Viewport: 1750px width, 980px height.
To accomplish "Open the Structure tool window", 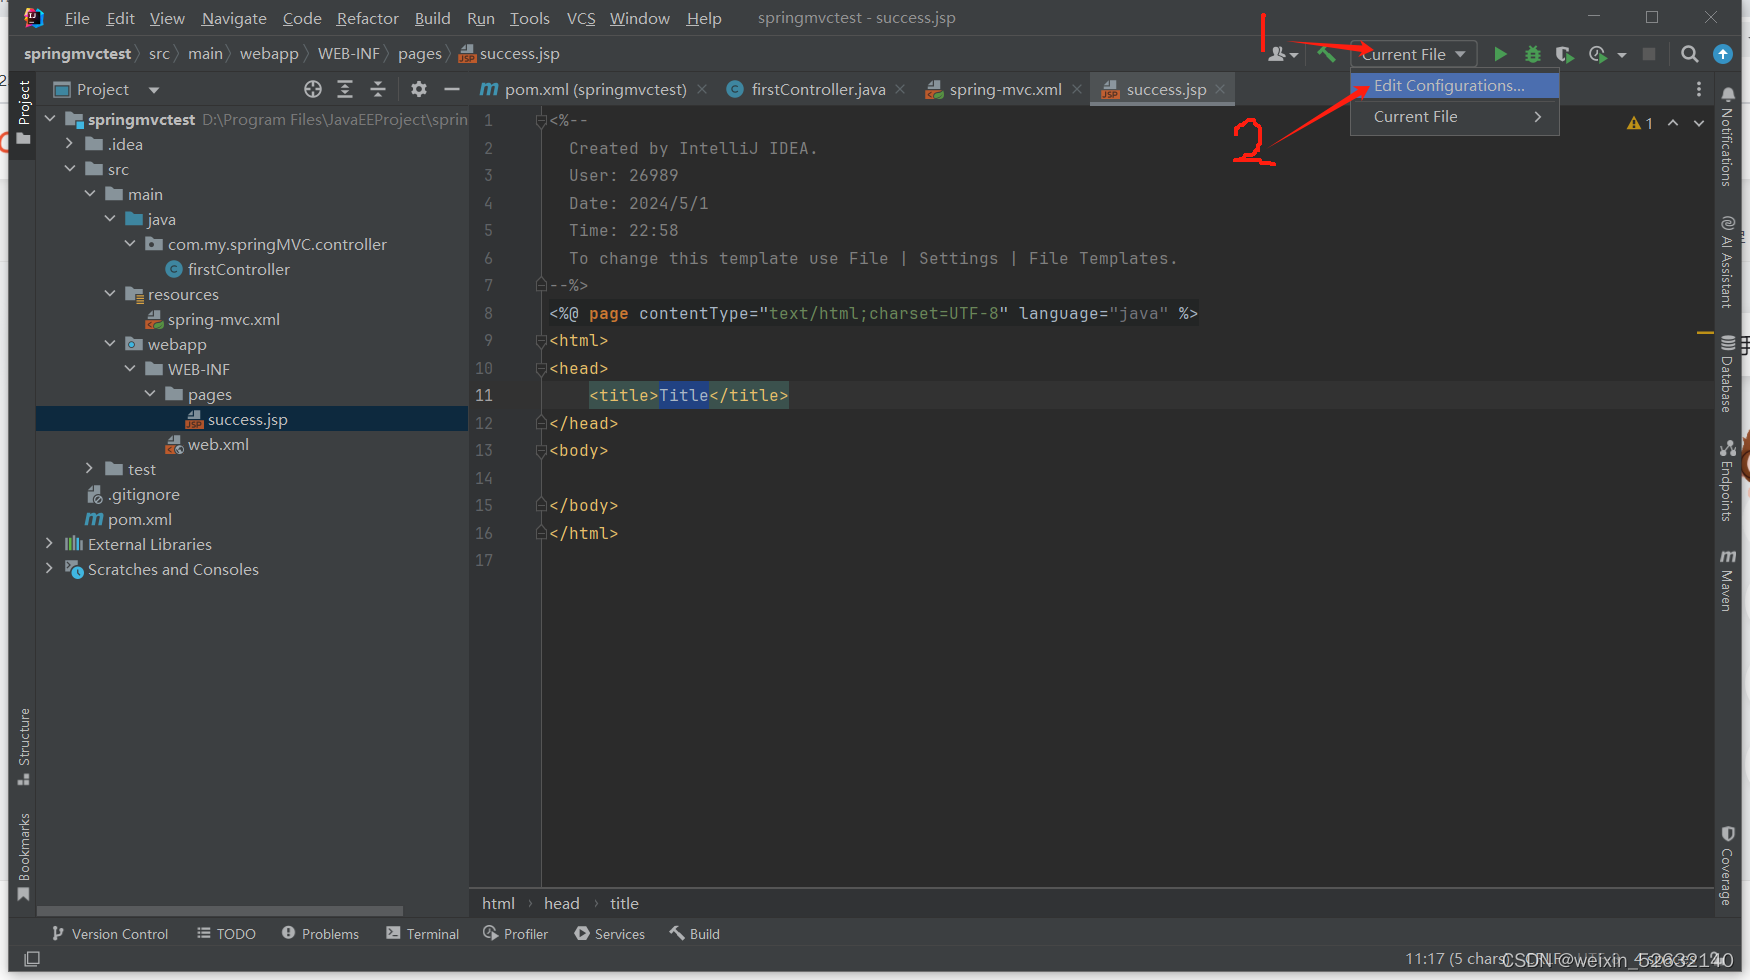I will tap(24, 746).
